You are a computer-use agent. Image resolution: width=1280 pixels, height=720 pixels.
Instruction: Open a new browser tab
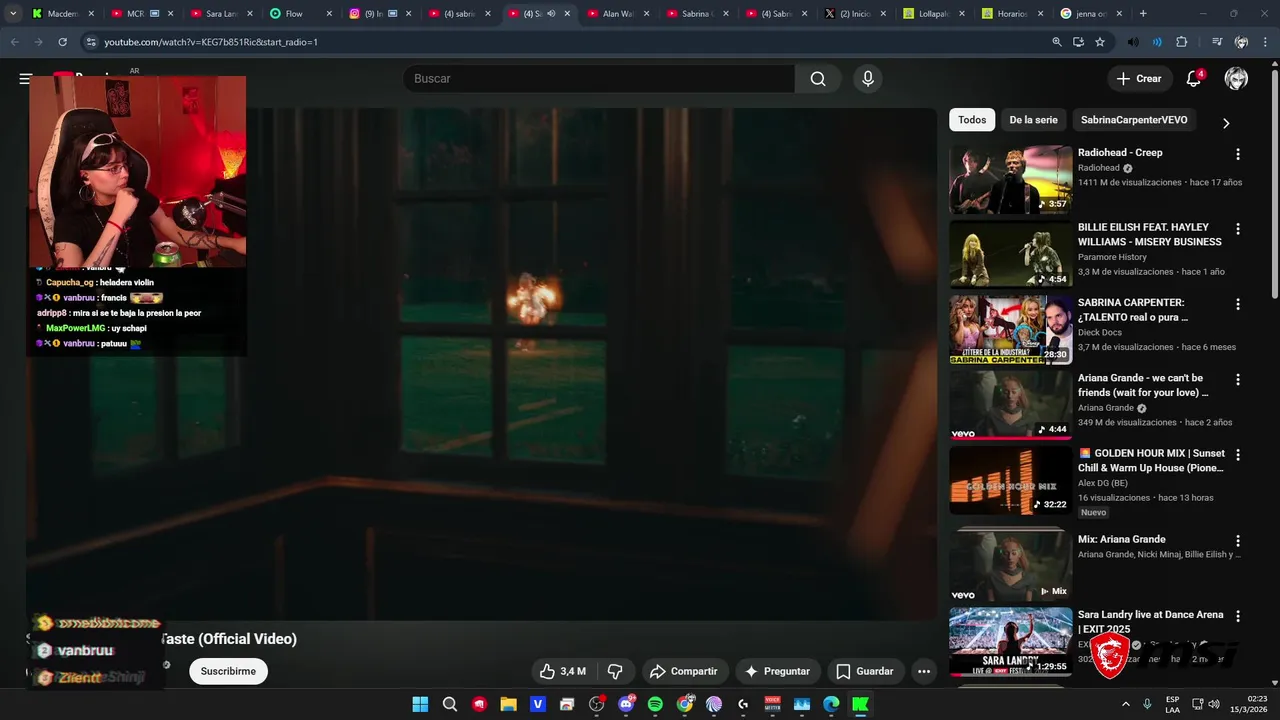coord(1143,14)
